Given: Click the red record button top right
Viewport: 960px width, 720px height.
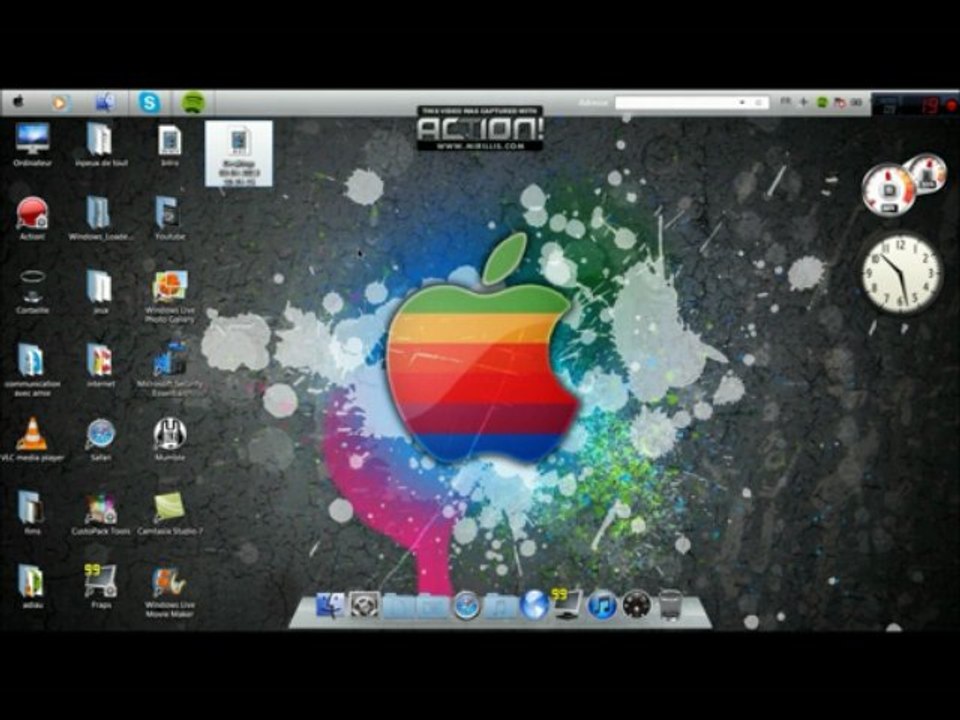Looking at the screenshot, I should point(951,105).
